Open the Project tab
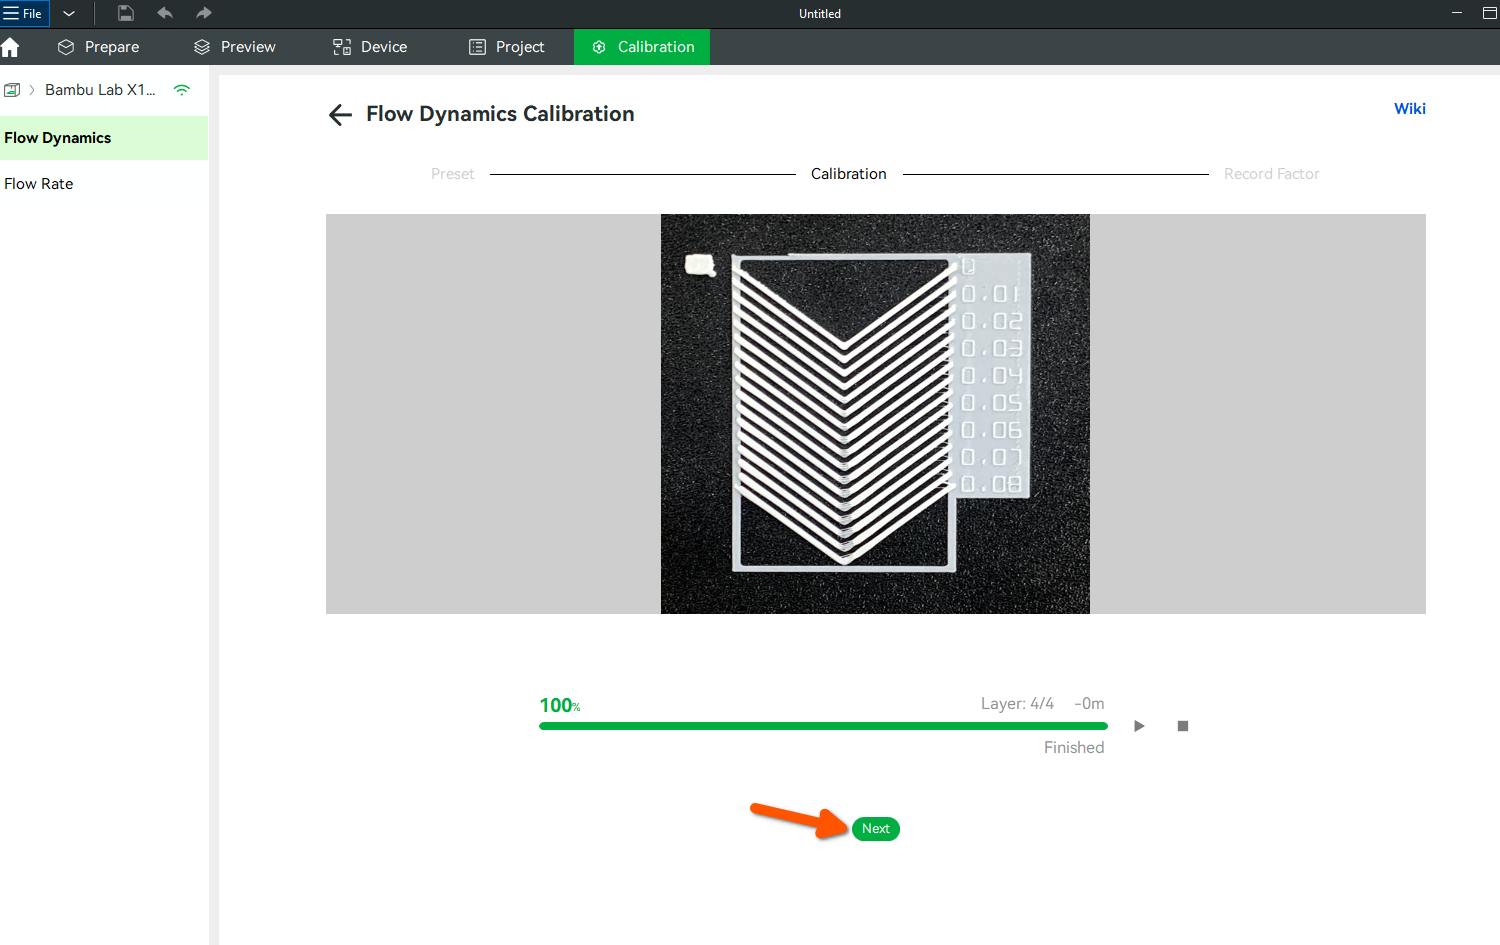 [506, 47]
